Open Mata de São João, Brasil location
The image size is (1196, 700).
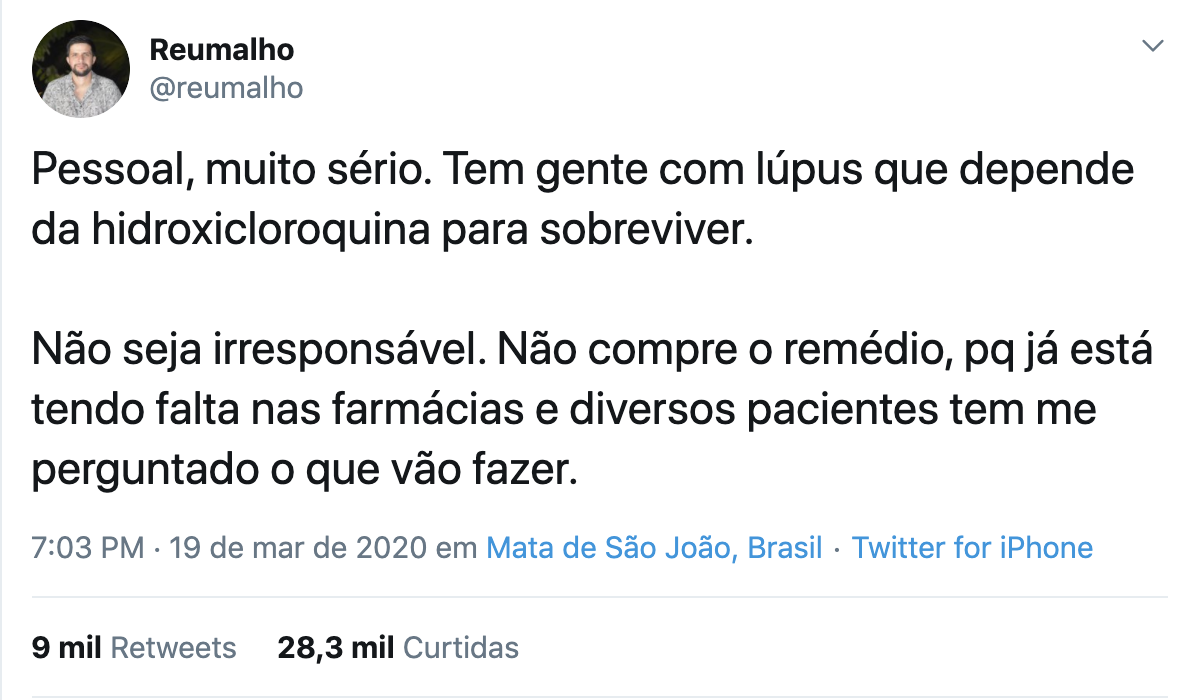click(654, 547)
